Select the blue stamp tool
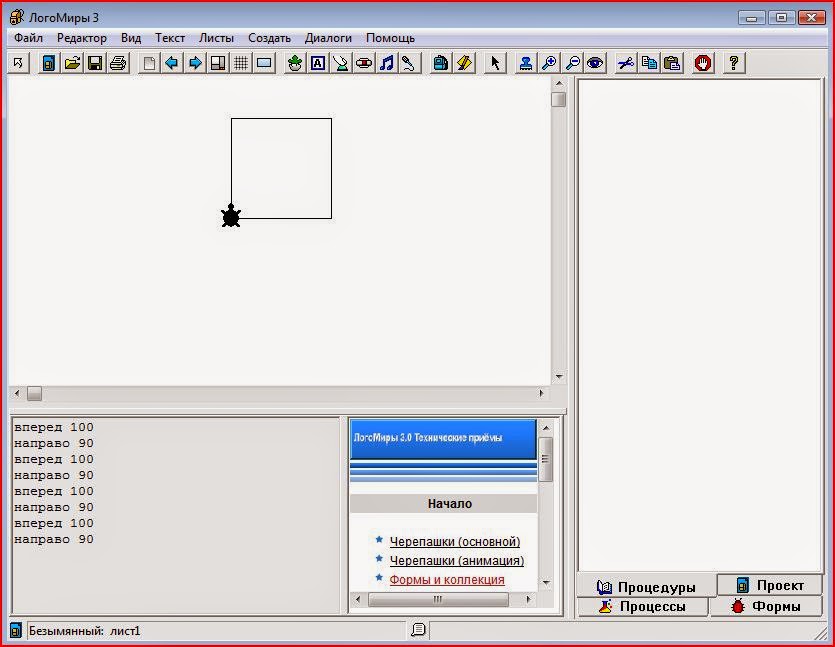 click(x=526, y=63)
